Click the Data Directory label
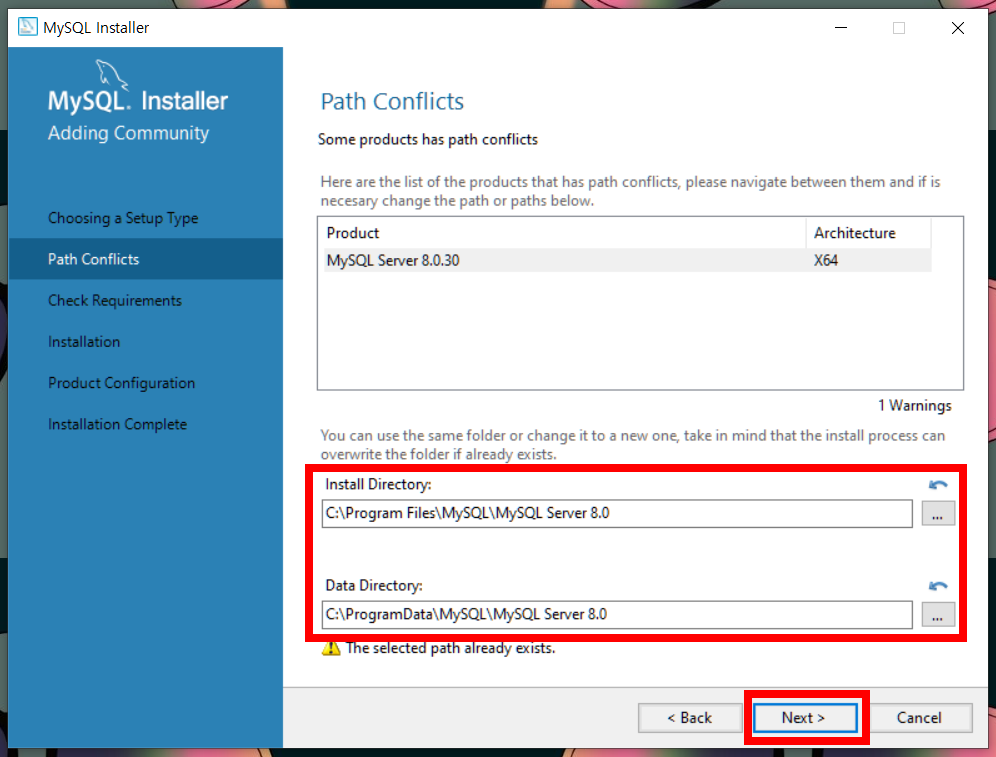 (x=374, y=586)
